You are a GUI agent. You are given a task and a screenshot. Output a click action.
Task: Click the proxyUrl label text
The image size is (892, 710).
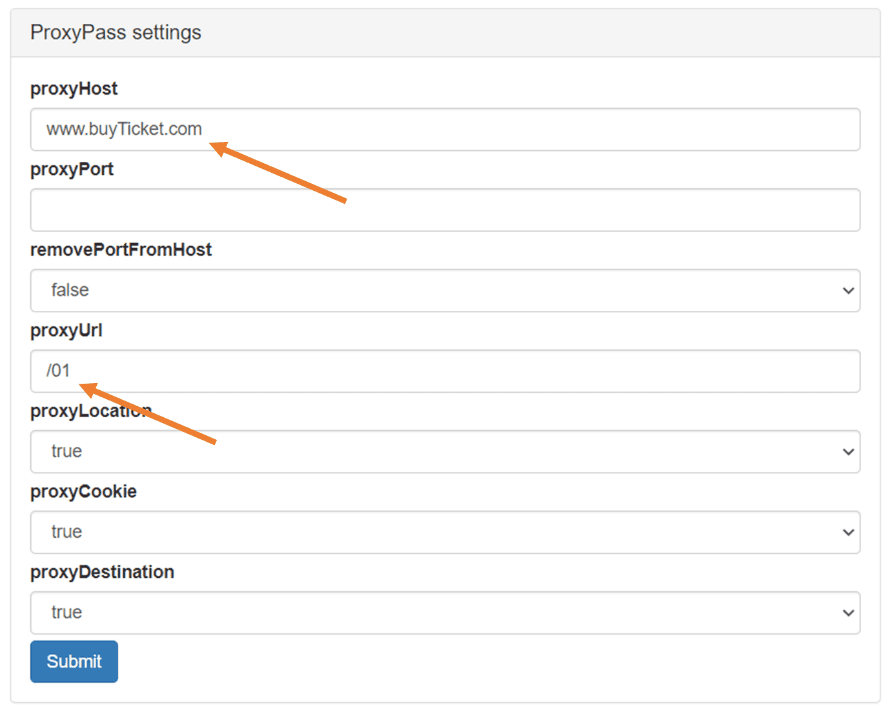click(67, 330)
